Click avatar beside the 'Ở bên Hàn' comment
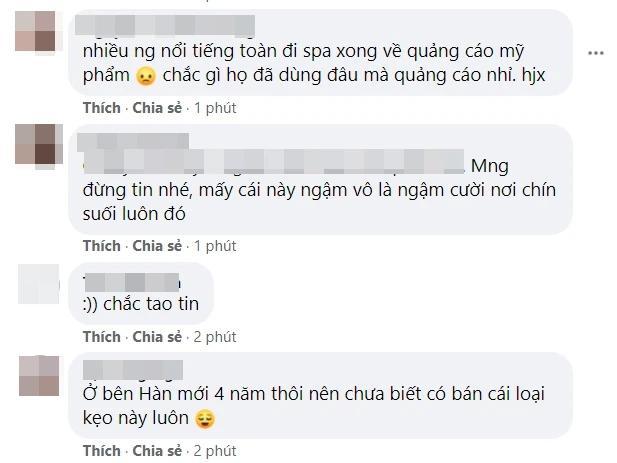Image resolution: width=617 pixels, height=463 pixels. (38, 374)
